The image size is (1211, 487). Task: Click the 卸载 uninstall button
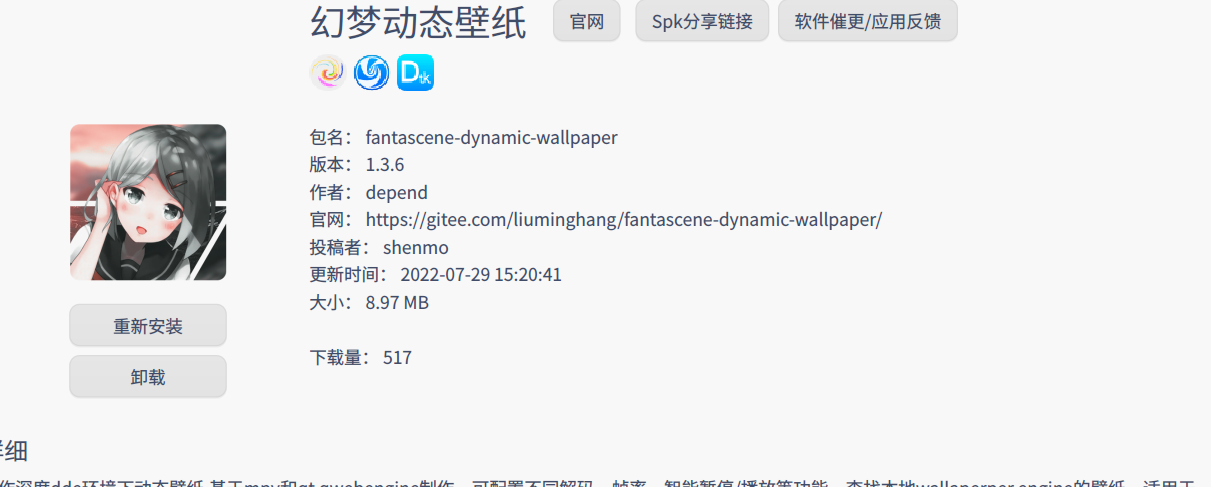[148, 377]
